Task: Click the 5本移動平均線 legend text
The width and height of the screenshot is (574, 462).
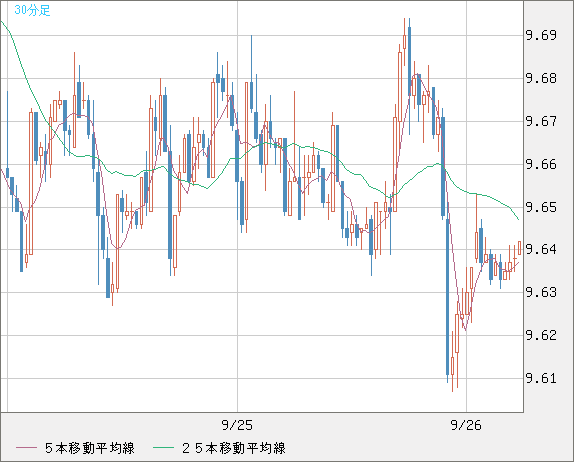Action: click(x=90, y=448)
